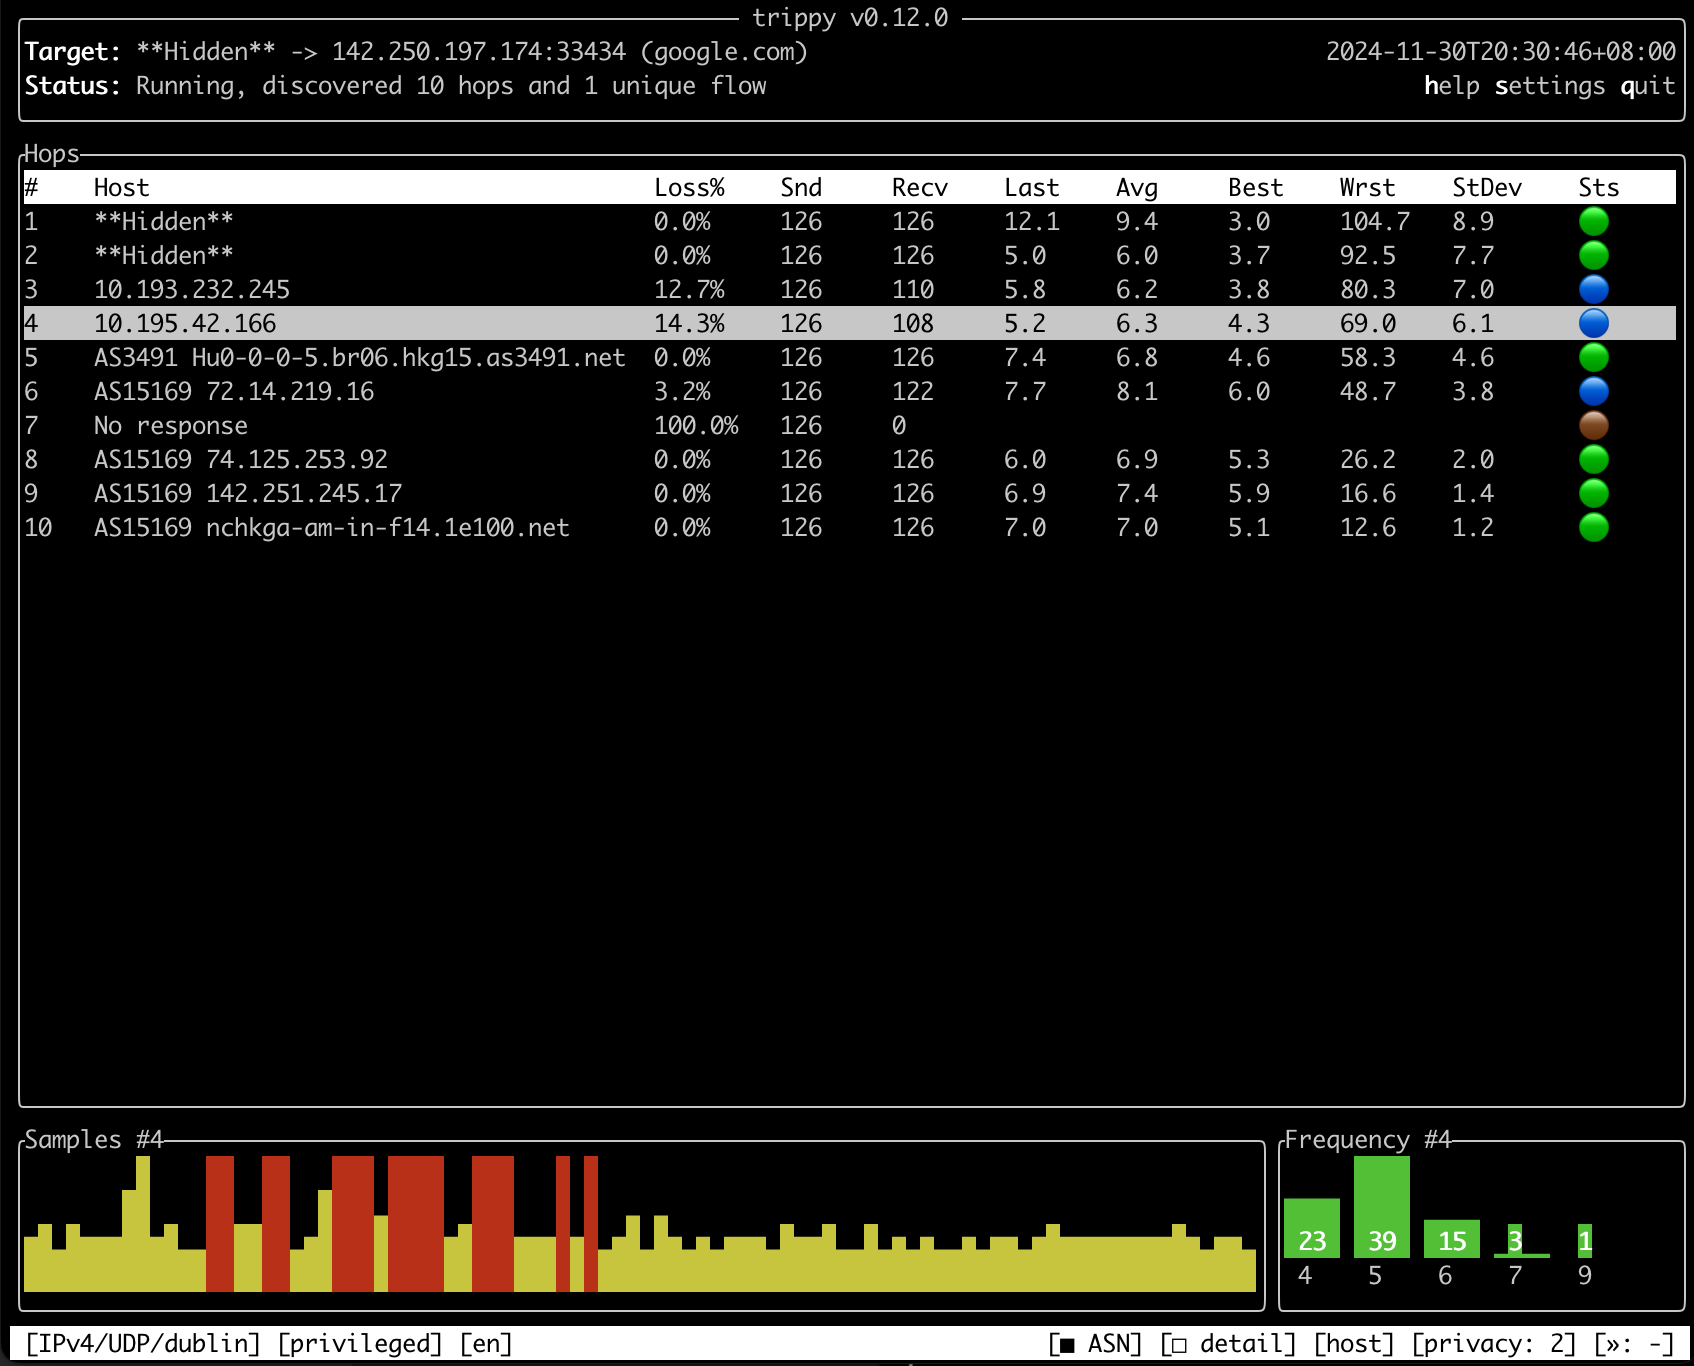Screen dimensions: 1694x1366
Task: Click frequency bar showing 23 at 4ms
Action: [1312, 1227]
